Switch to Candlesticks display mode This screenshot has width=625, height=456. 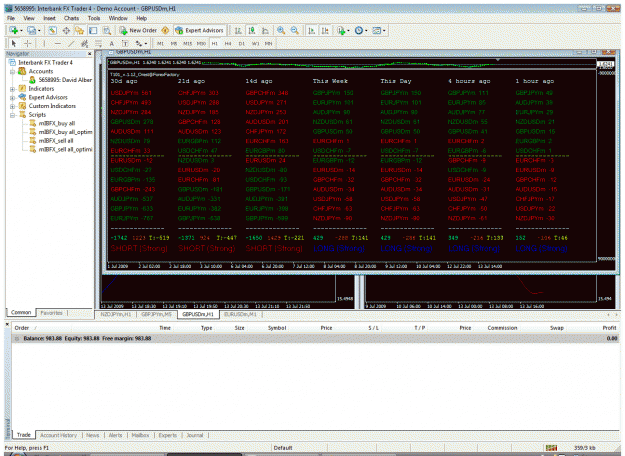coord(252,30)
